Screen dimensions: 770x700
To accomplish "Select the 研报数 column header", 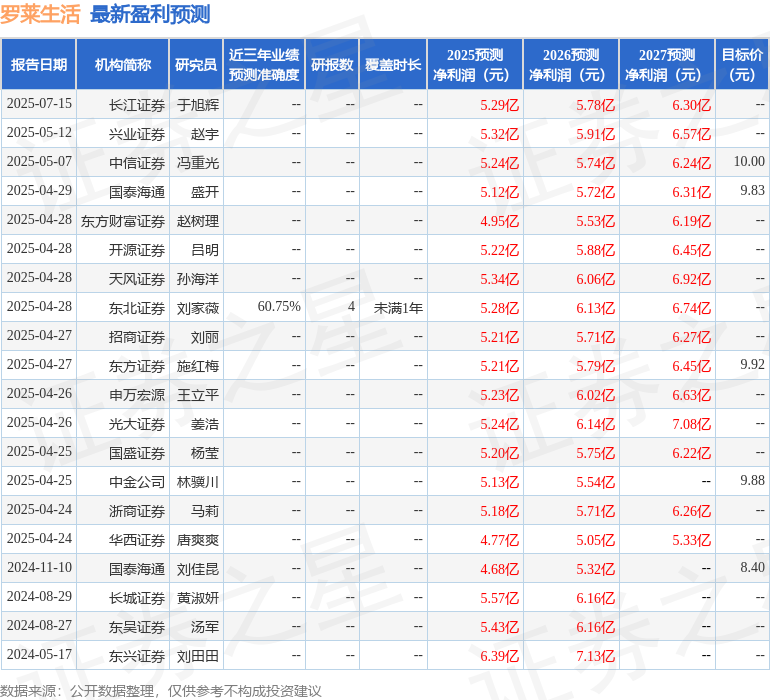I will click(x=332, y=64).
